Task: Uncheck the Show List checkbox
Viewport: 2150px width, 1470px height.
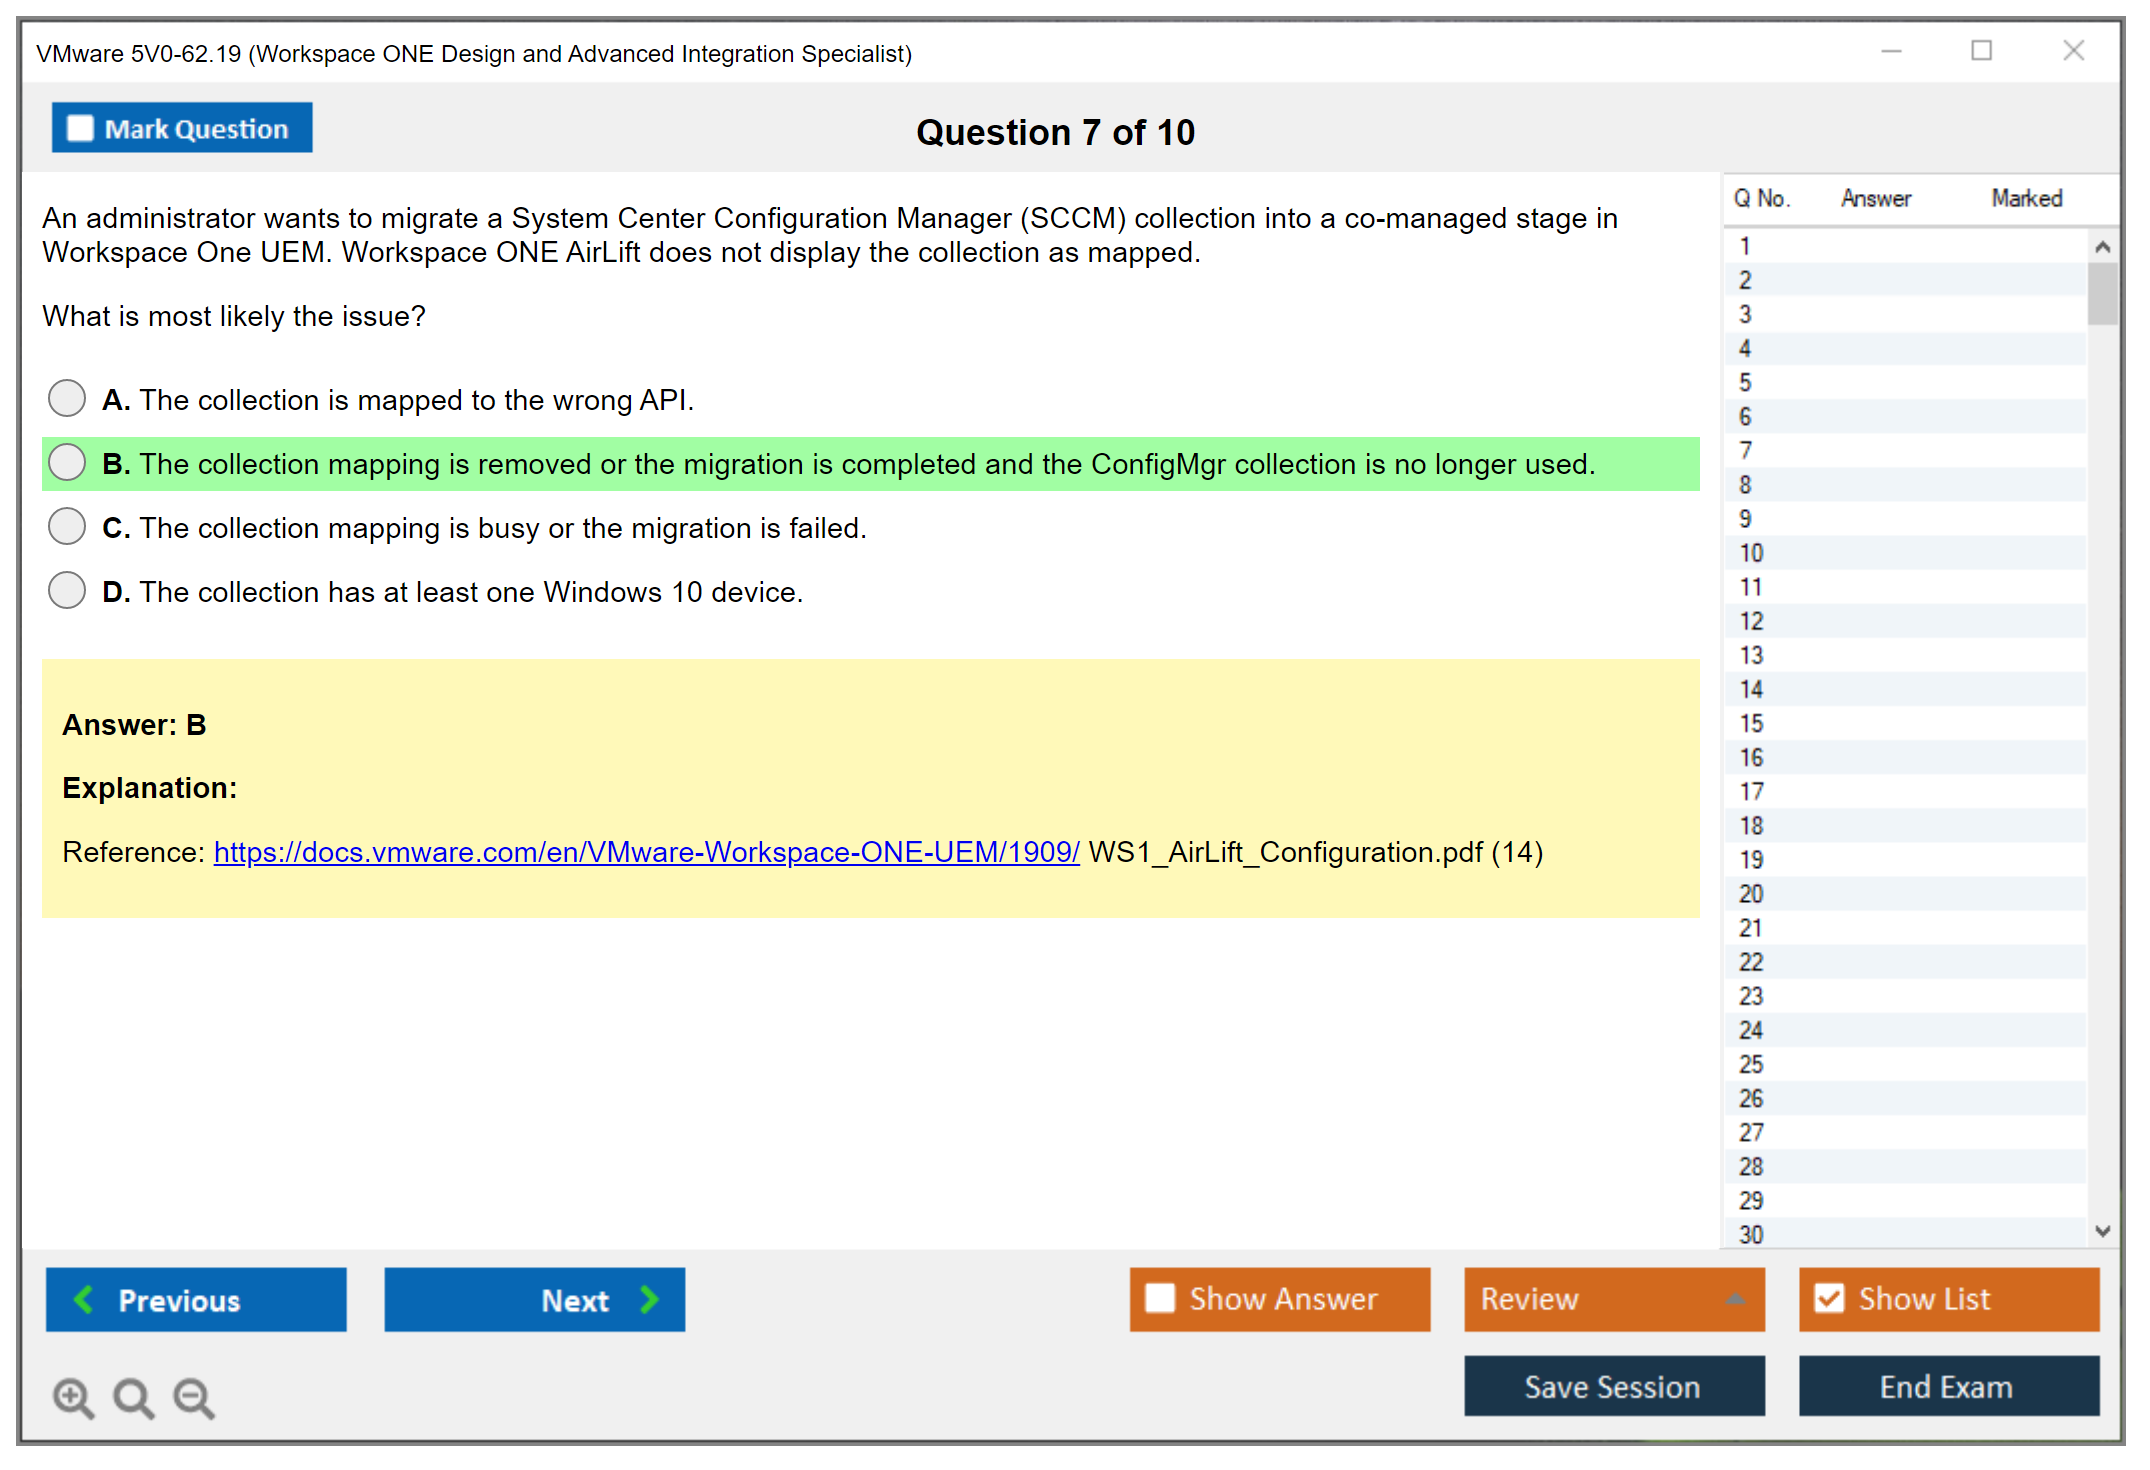Action: coord(1829,1298)
